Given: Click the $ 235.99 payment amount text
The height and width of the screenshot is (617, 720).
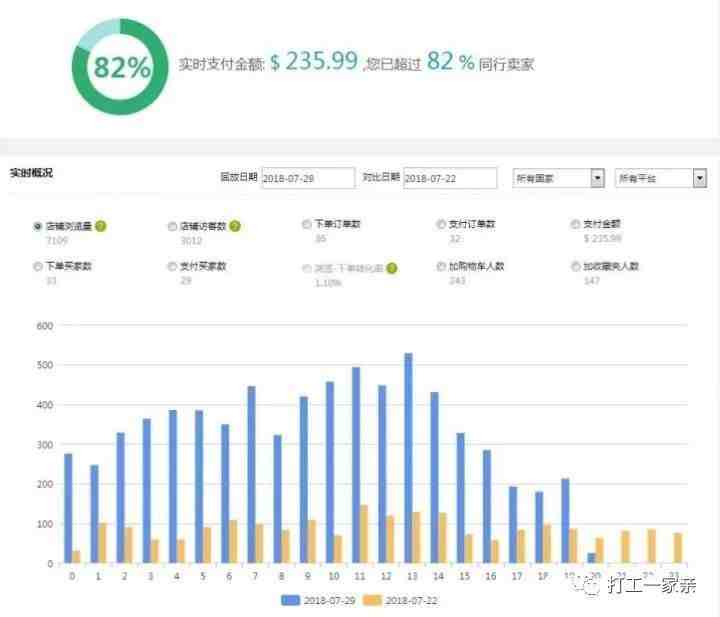Looking at the screenshot, I should pyautogui.click(x=314, y=62).
